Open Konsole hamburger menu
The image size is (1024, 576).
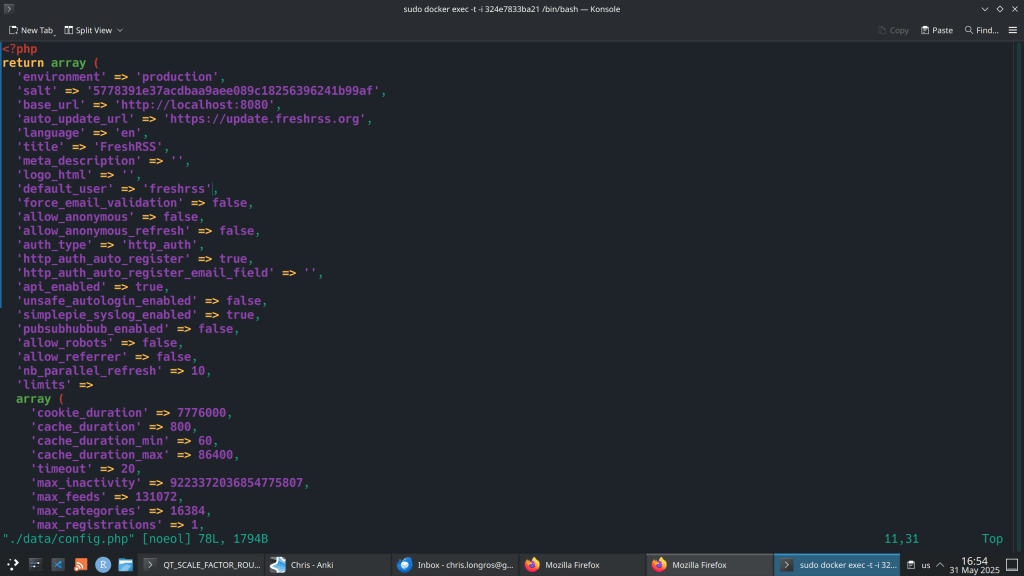tap(1011, 30)
